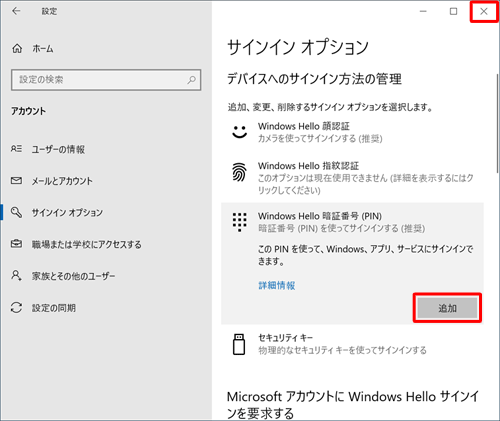
Task: Minimize the Settings window
Action: pos(423,11)
